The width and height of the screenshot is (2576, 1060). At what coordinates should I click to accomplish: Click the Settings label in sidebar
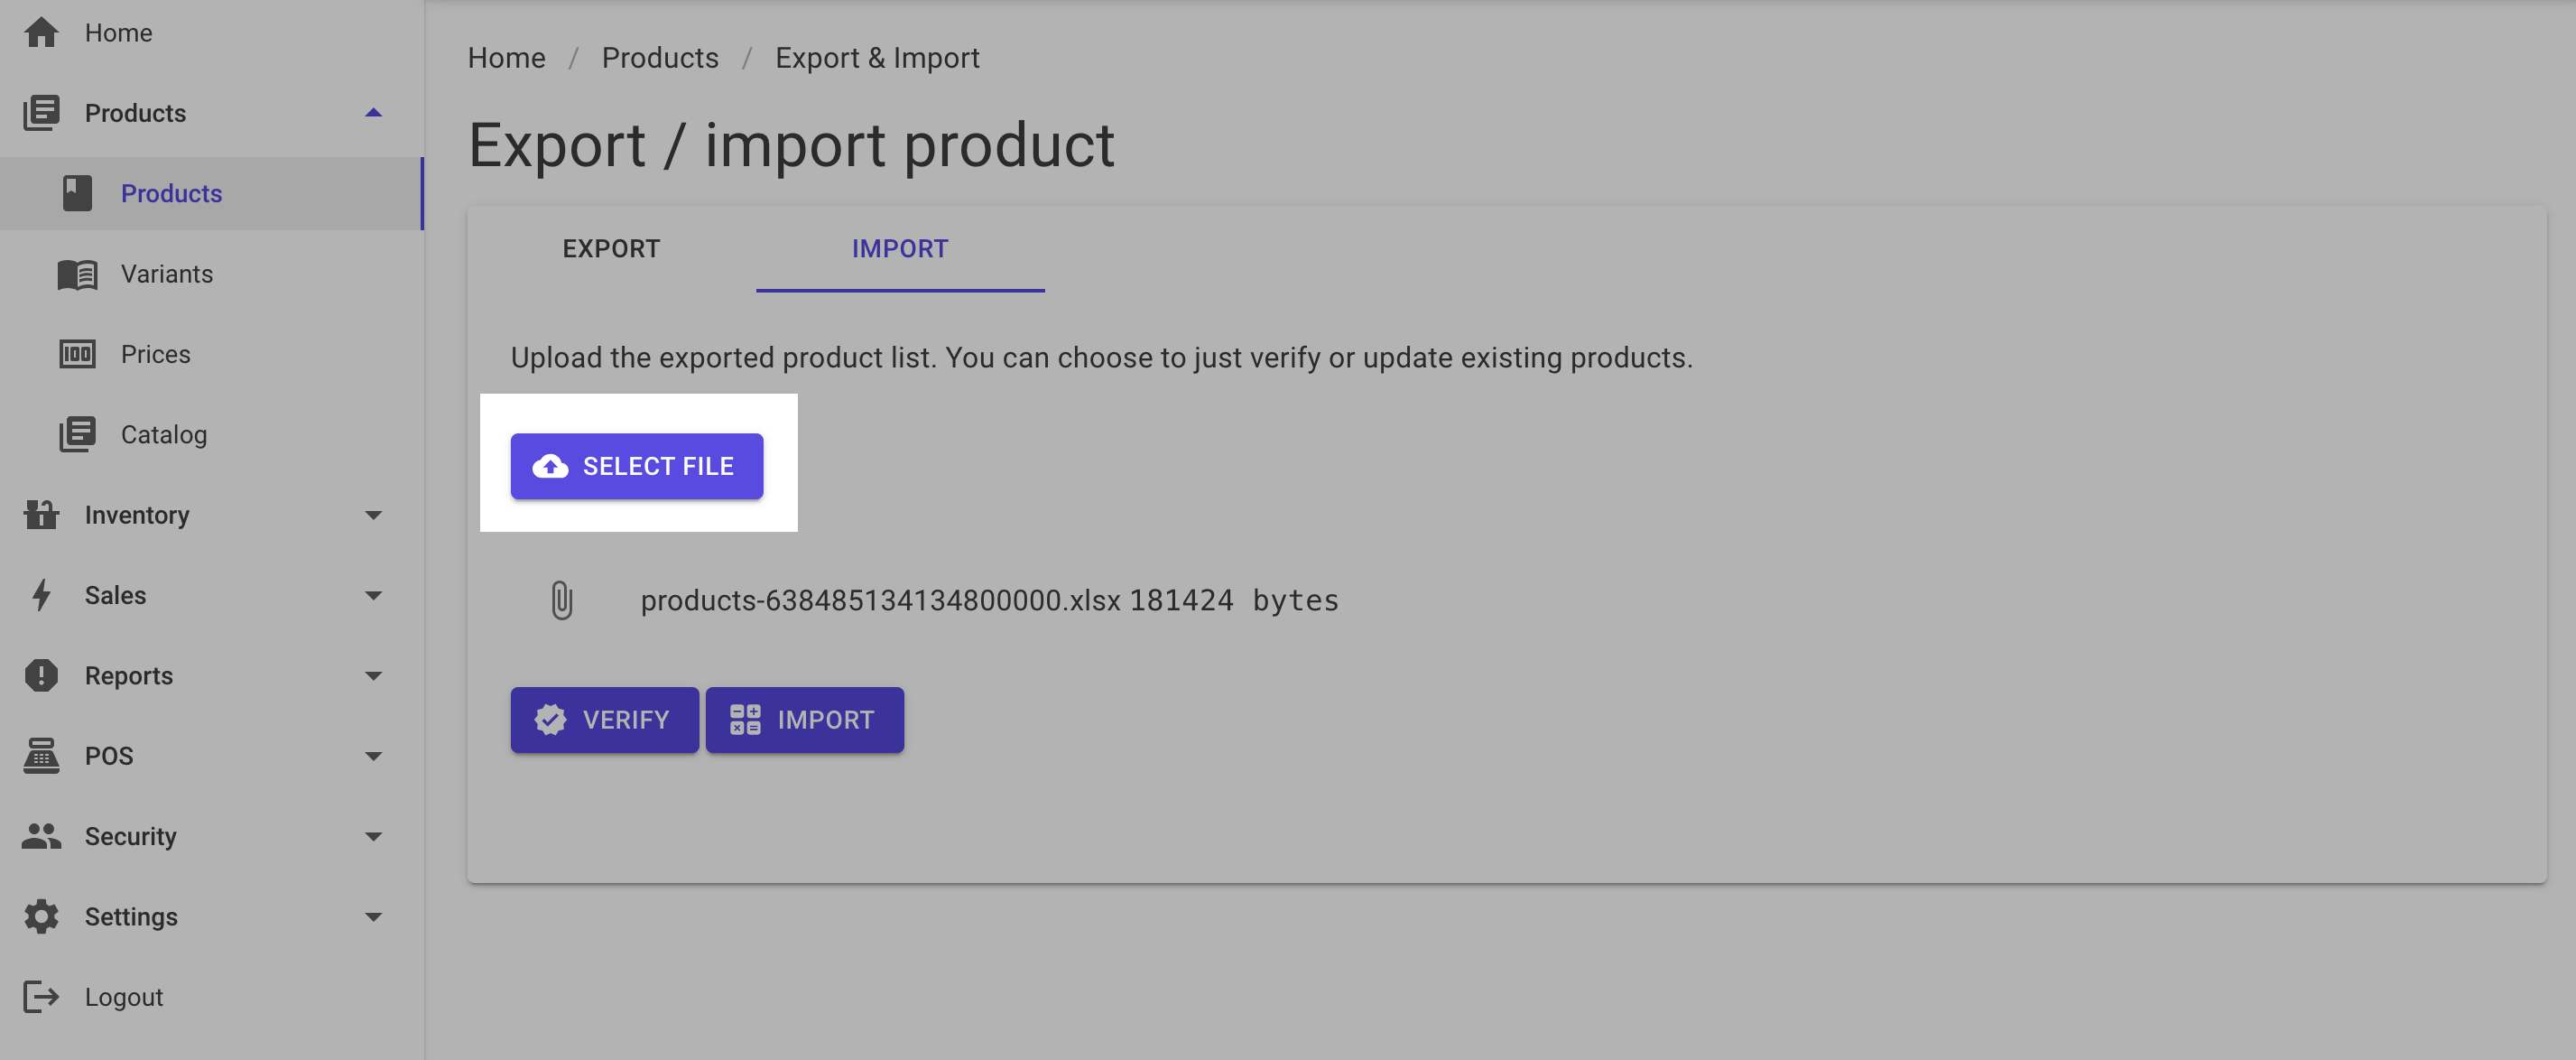click(x=131, y=917)
